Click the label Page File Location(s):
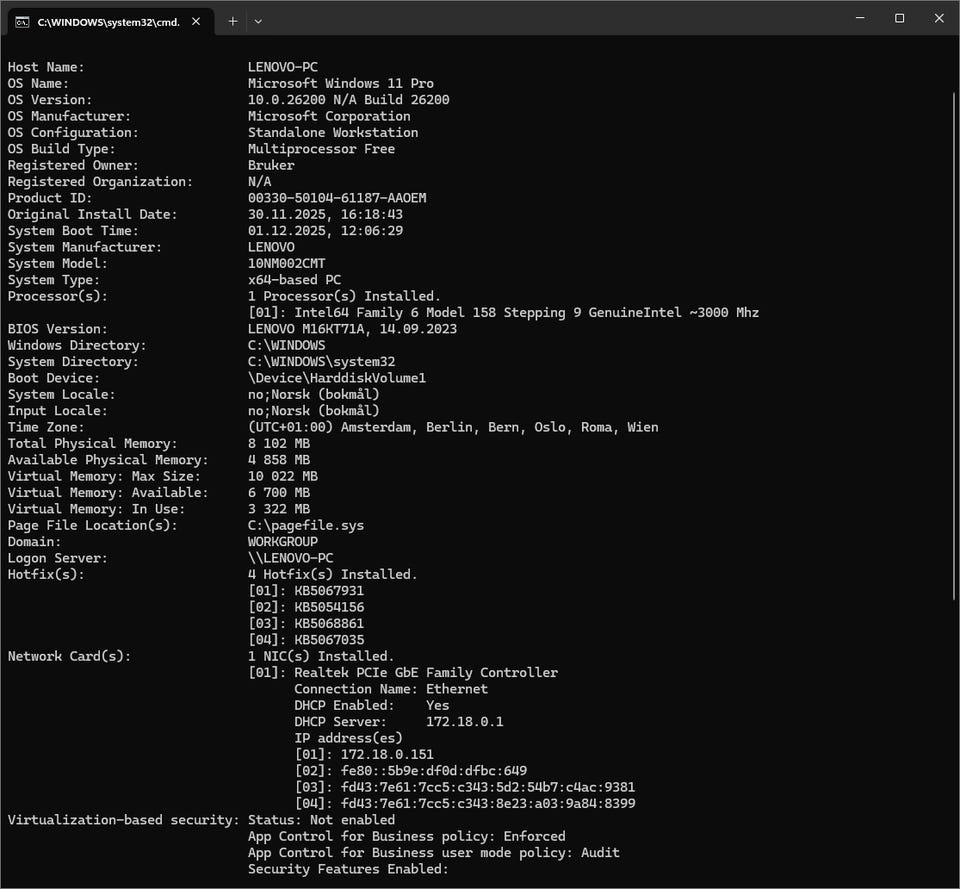Image resolution: width=960 pixels, height=889 pixels. [92, 525]
